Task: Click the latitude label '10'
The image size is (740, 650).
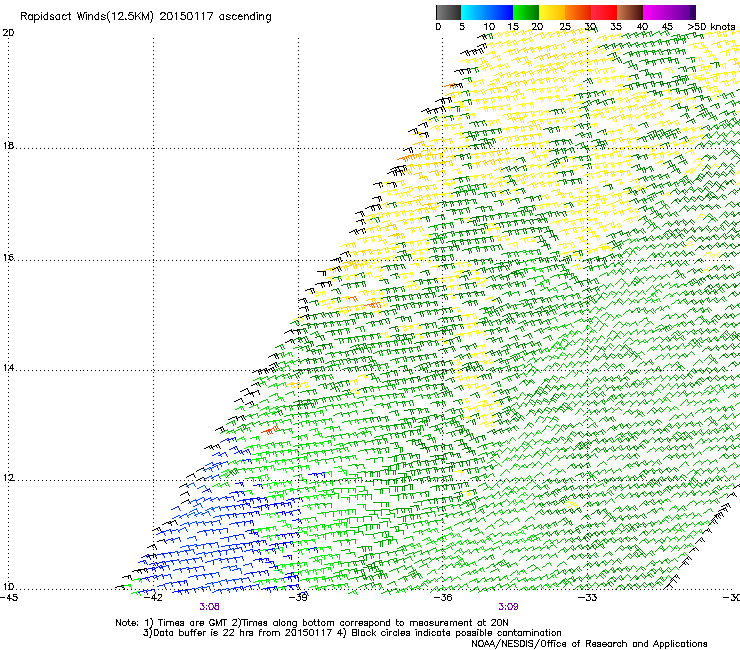Action: 8,587
